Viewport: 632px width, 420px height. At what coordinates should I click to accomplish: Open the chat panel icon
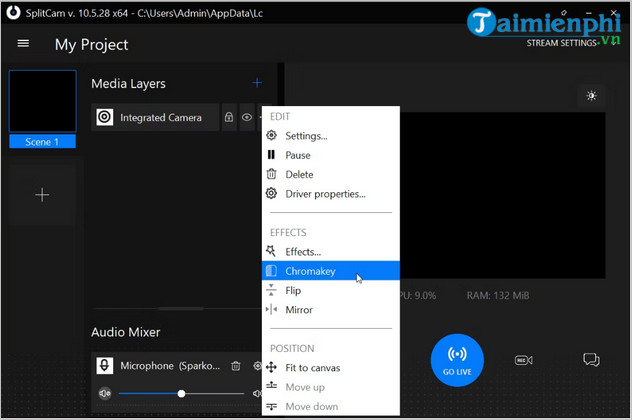point(591,360)
